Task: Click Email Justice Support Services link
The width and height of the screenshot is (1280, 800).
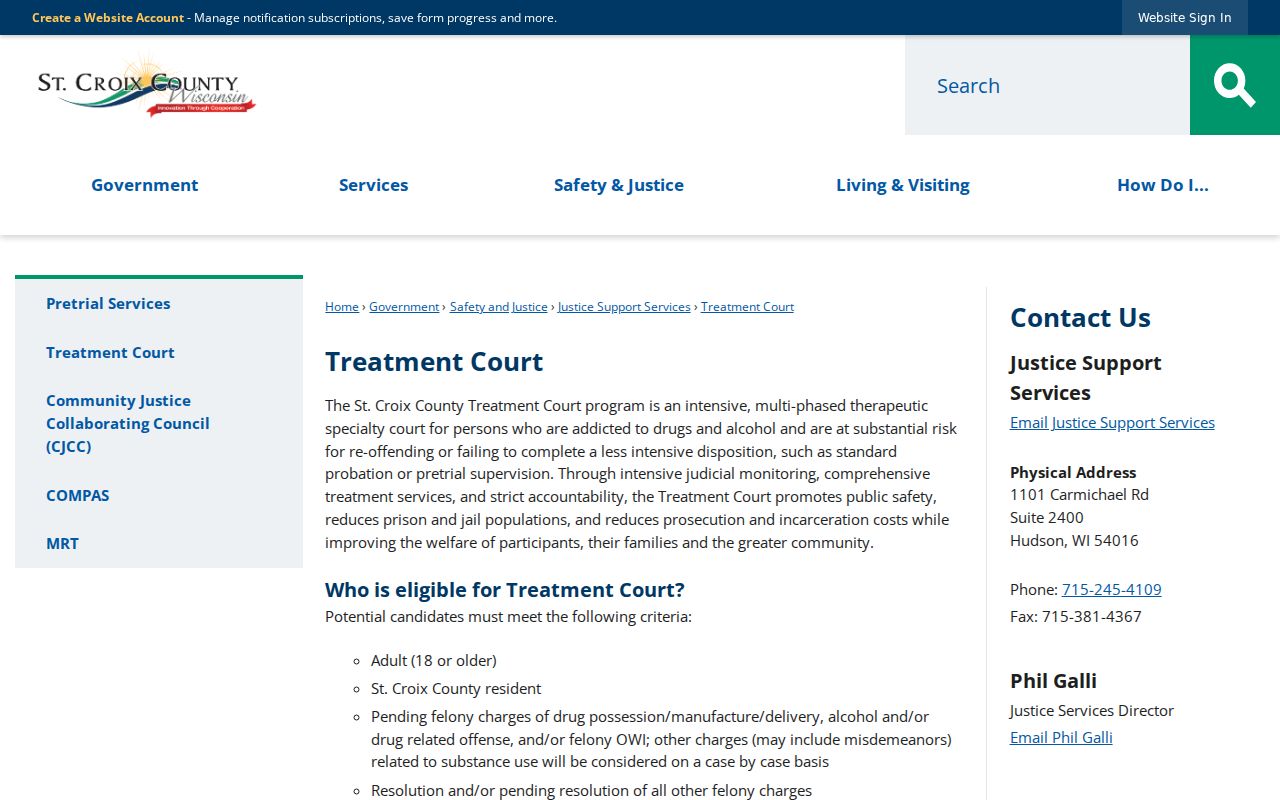Action: coord(1112,422)
